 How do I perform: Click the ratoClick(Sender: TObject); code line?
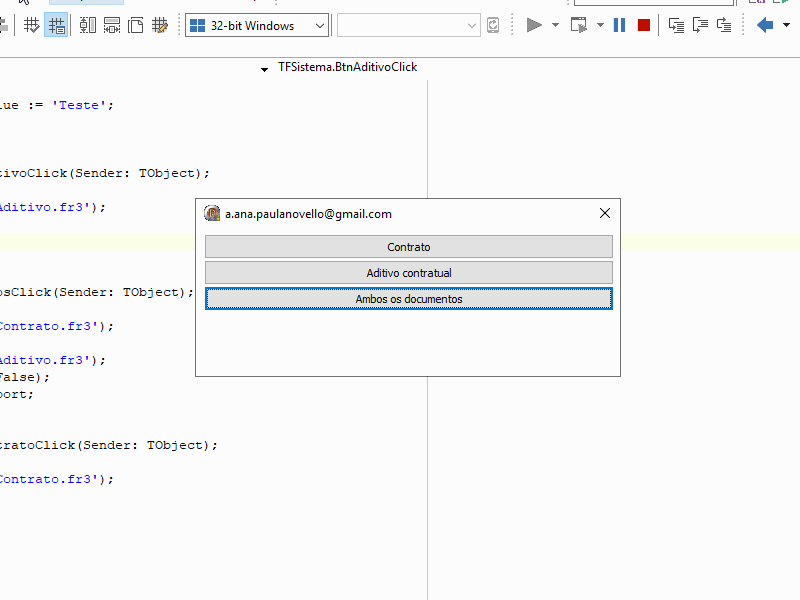(x=108, y=445)
